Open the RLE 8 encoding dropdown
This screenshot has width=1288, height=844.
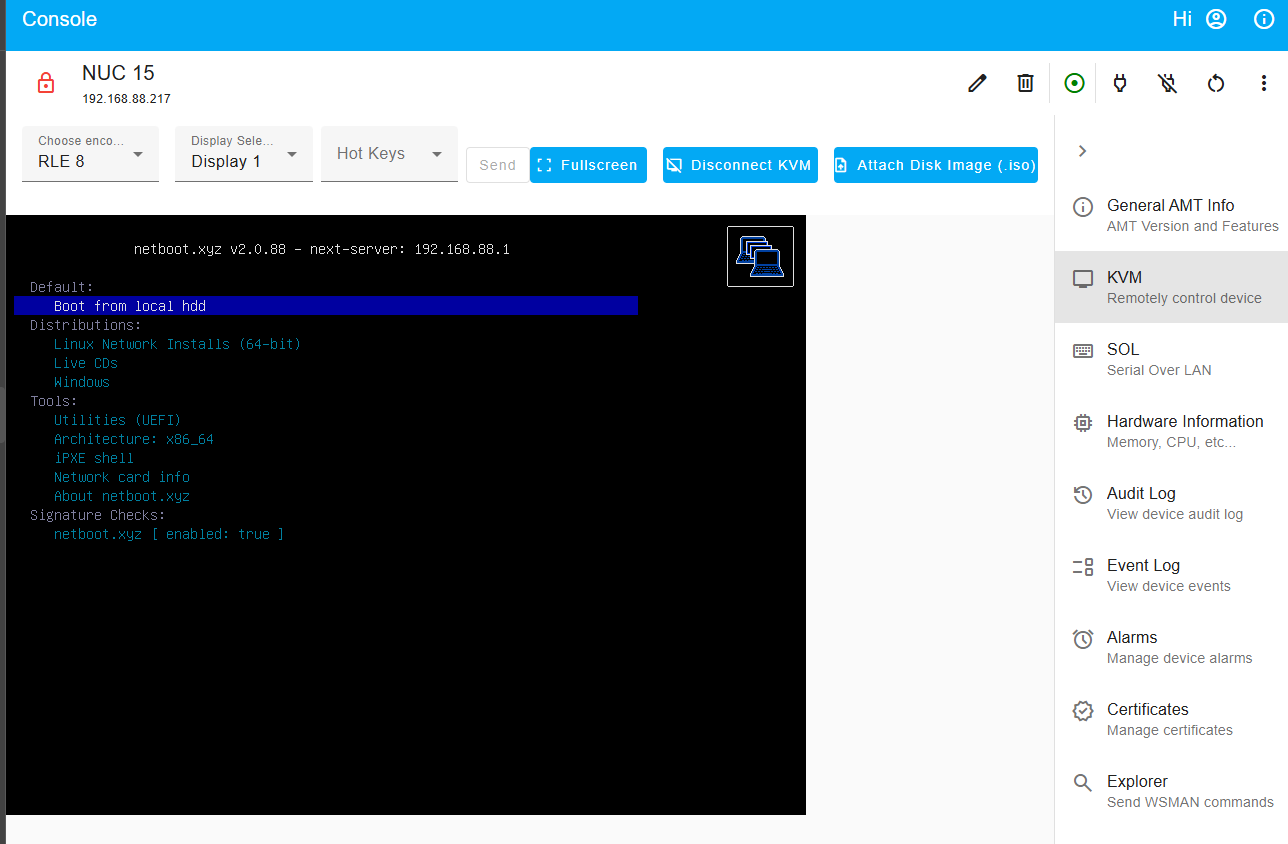(90, 154)
